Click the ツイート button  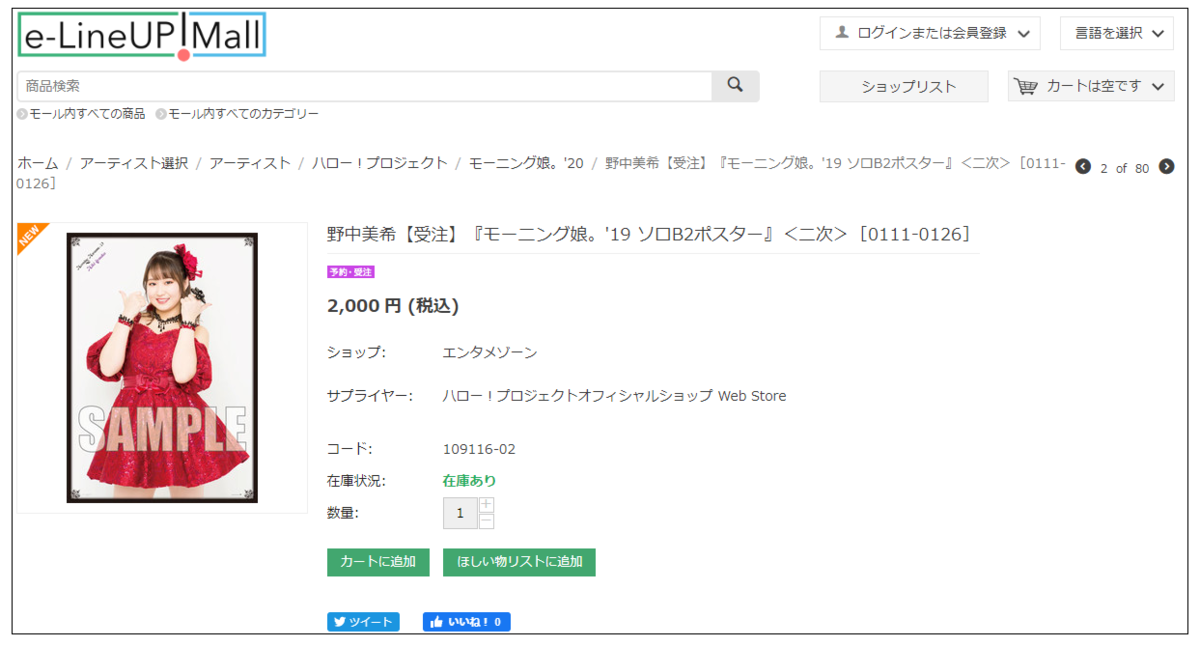363,622
